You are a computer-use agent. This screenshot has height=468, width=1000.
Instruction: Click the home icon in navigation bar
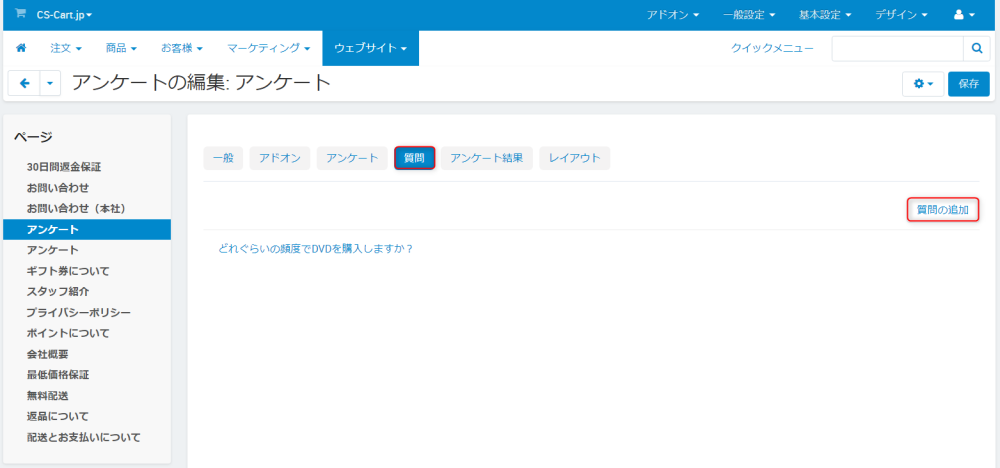tap(20, 48)
